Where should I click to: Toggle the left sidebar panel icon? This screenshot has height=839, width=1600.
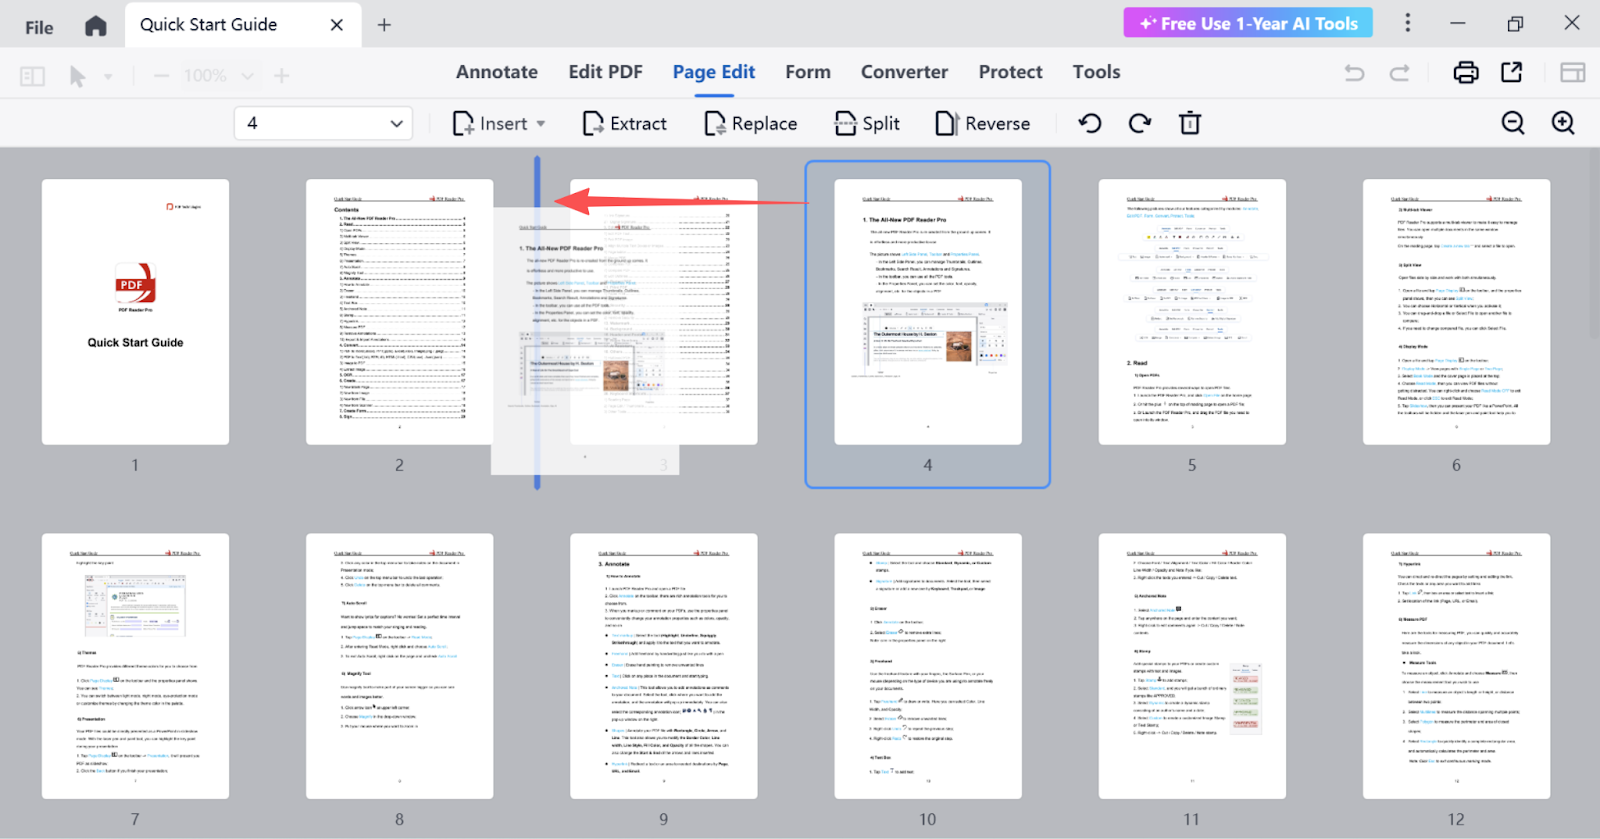(x=32, y=76)
